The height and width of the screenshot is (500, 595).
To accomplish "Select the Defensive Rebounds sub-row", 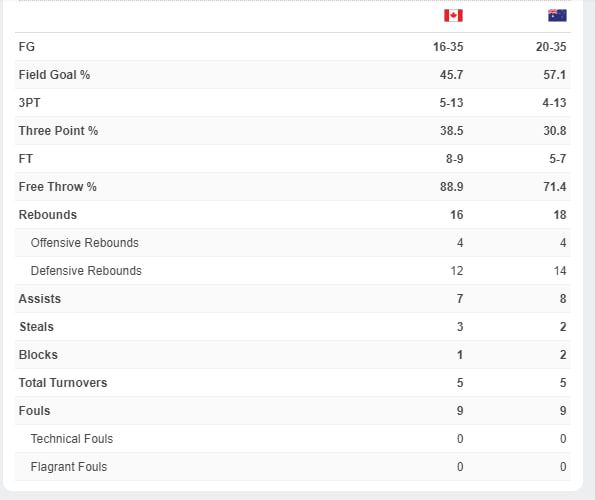I will (x=293, y=271).
